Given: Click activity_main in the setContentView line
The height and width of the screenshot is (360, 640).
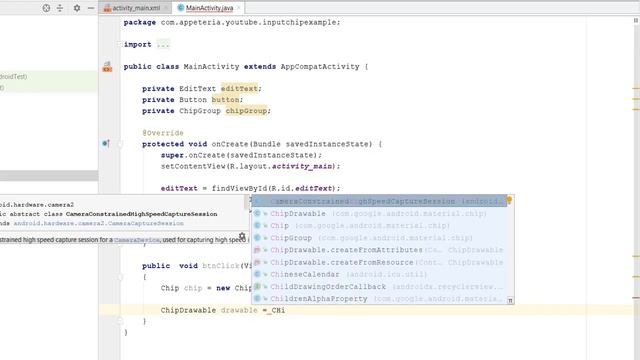Looking at the screenshot, I should [302, 166].
